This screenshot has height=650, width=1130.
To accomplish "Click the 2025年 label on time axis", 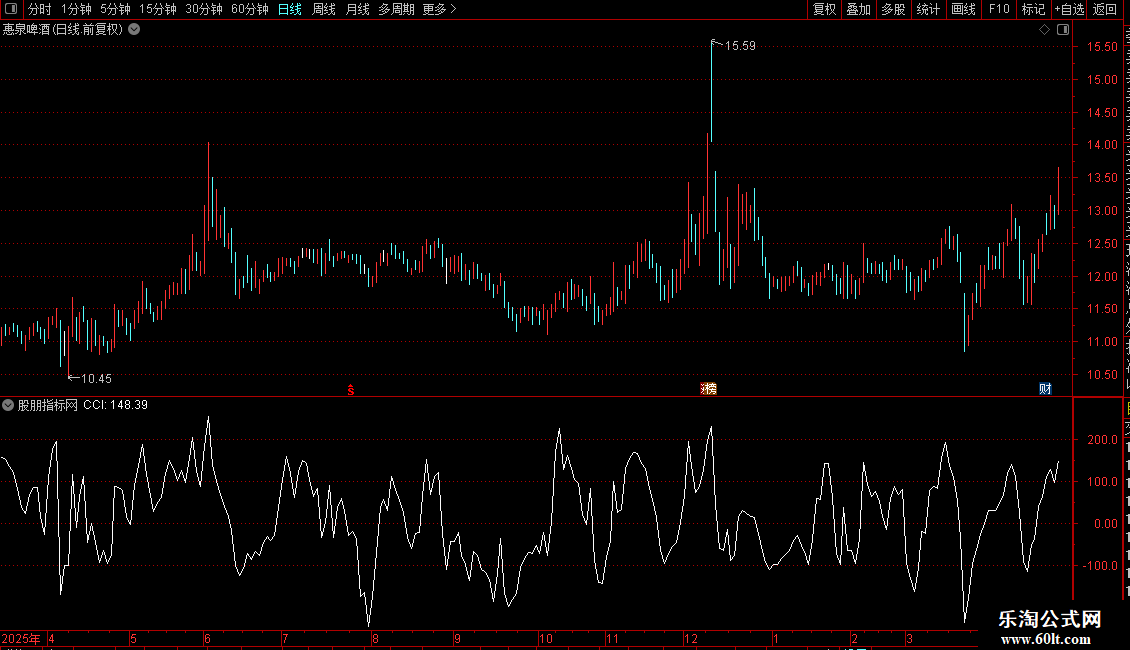I will tap(21, 638).
